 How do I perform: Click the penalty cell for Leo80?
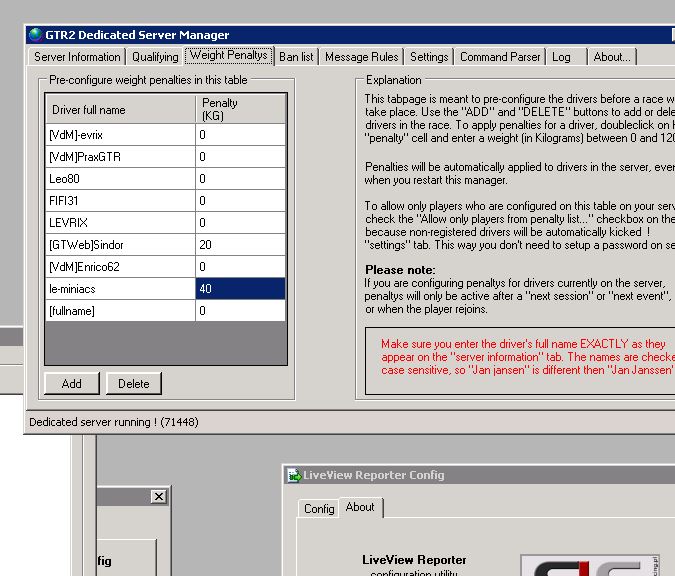(x=241, y=179)
